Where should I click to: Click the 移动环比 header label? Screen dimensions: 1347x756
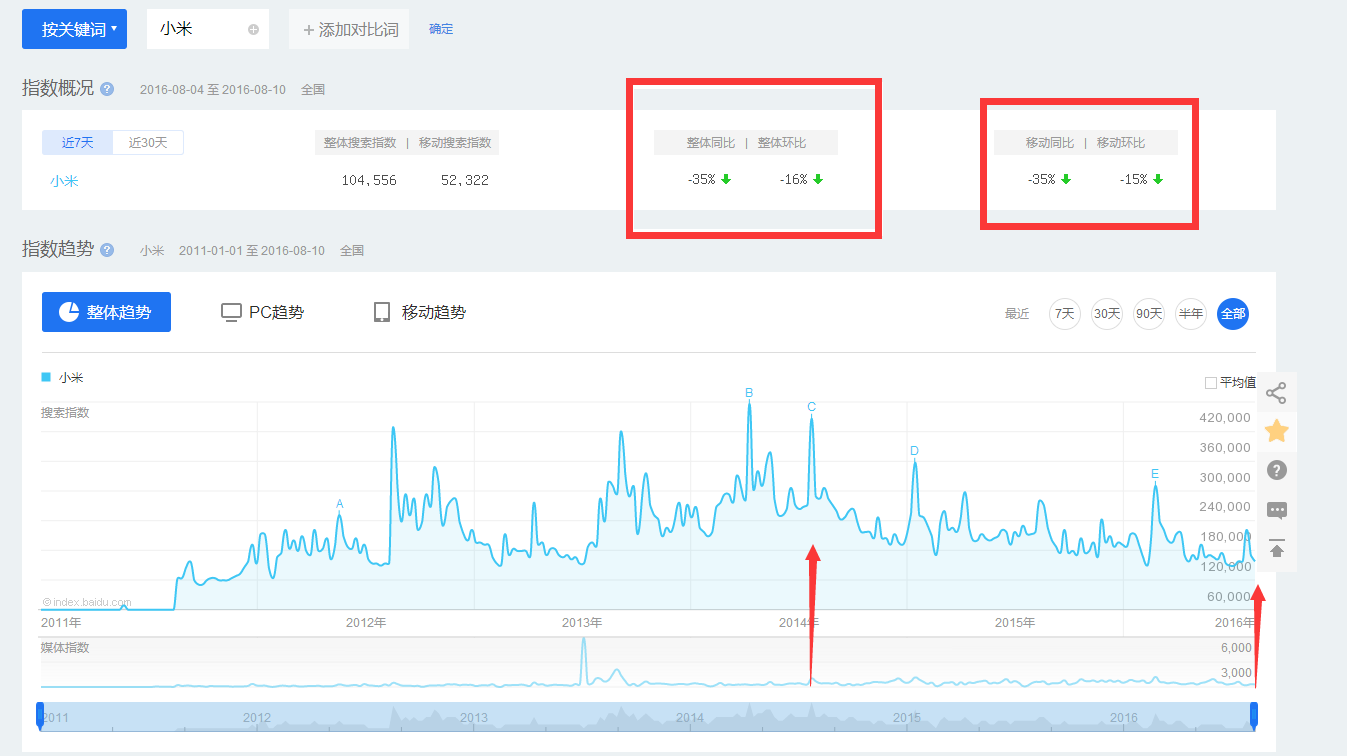coord(1121,143)
